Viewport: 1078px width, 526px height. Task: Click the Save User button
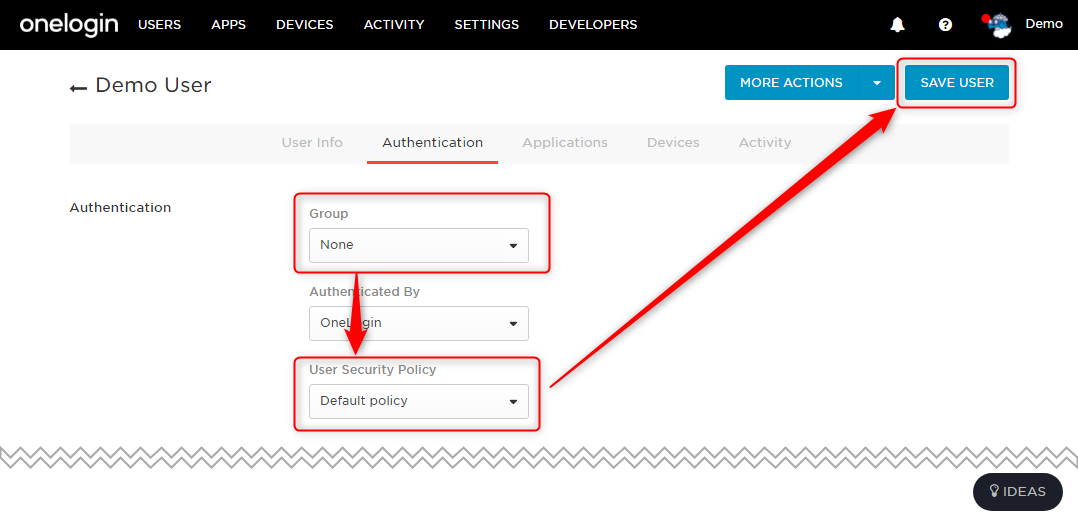point(957,83)
